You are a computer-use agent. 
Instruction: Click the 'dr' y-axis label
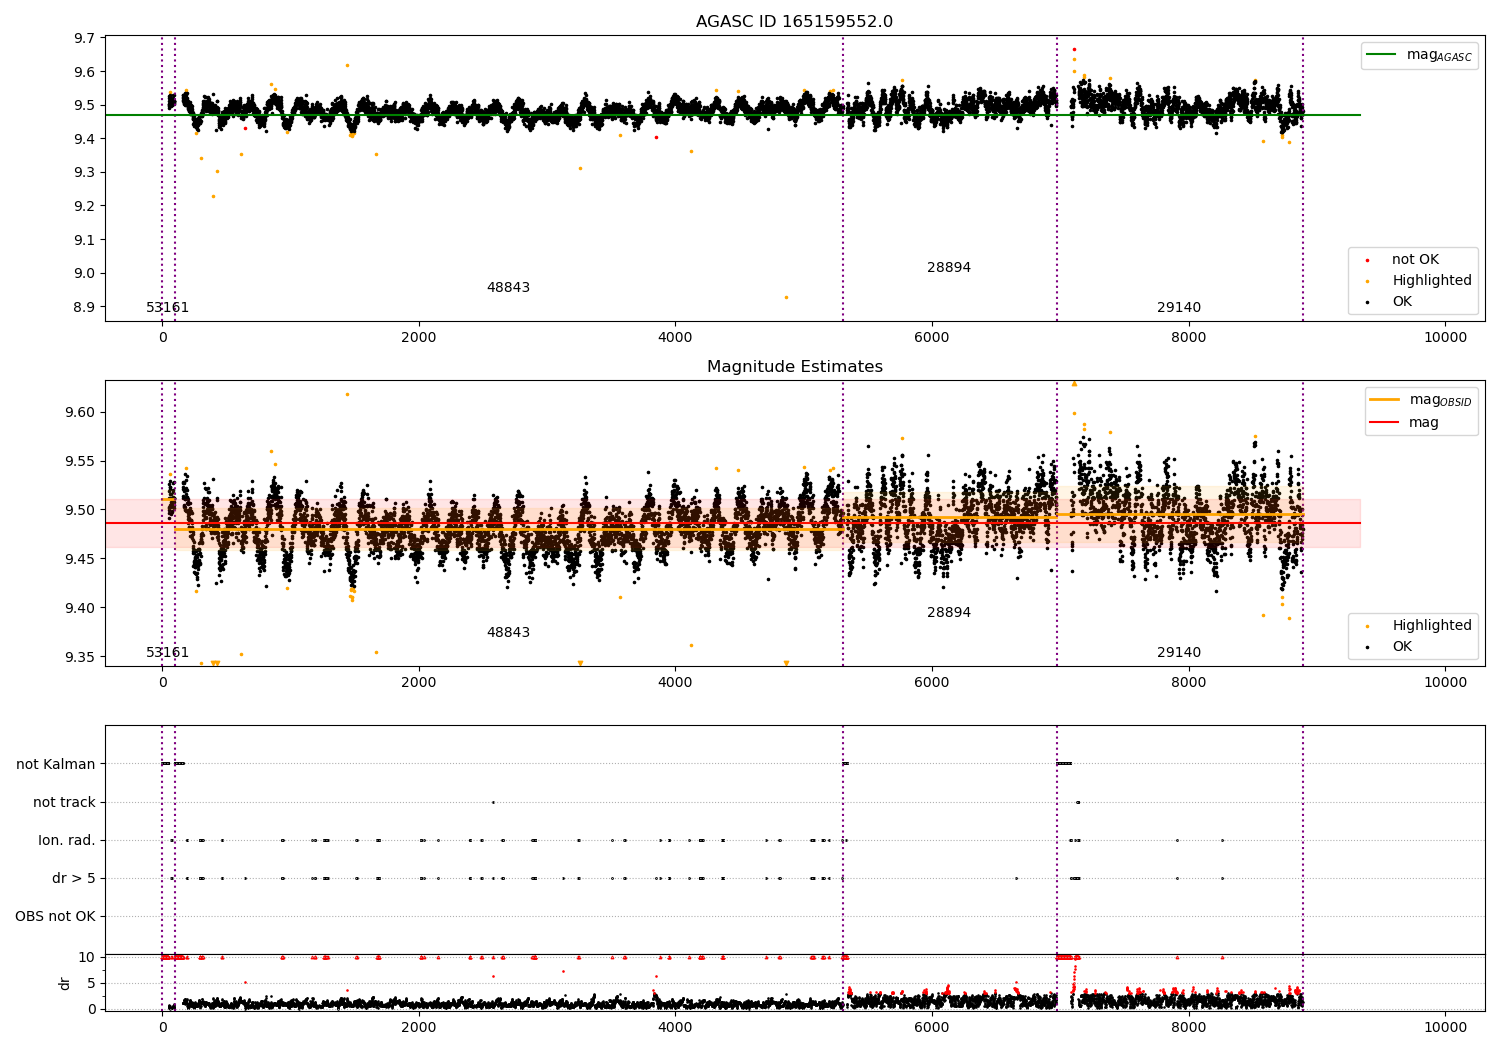(65, 983)
